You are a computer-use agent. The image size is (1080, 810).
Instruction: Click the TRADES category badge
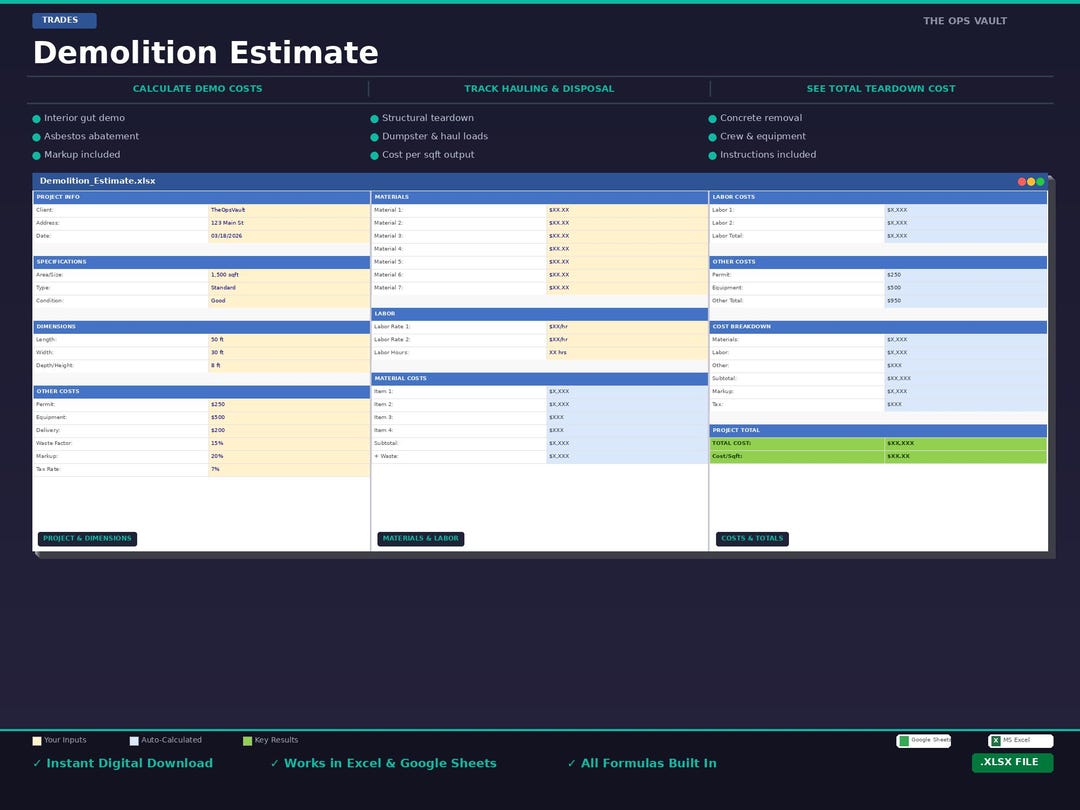[x=64, y=21]
